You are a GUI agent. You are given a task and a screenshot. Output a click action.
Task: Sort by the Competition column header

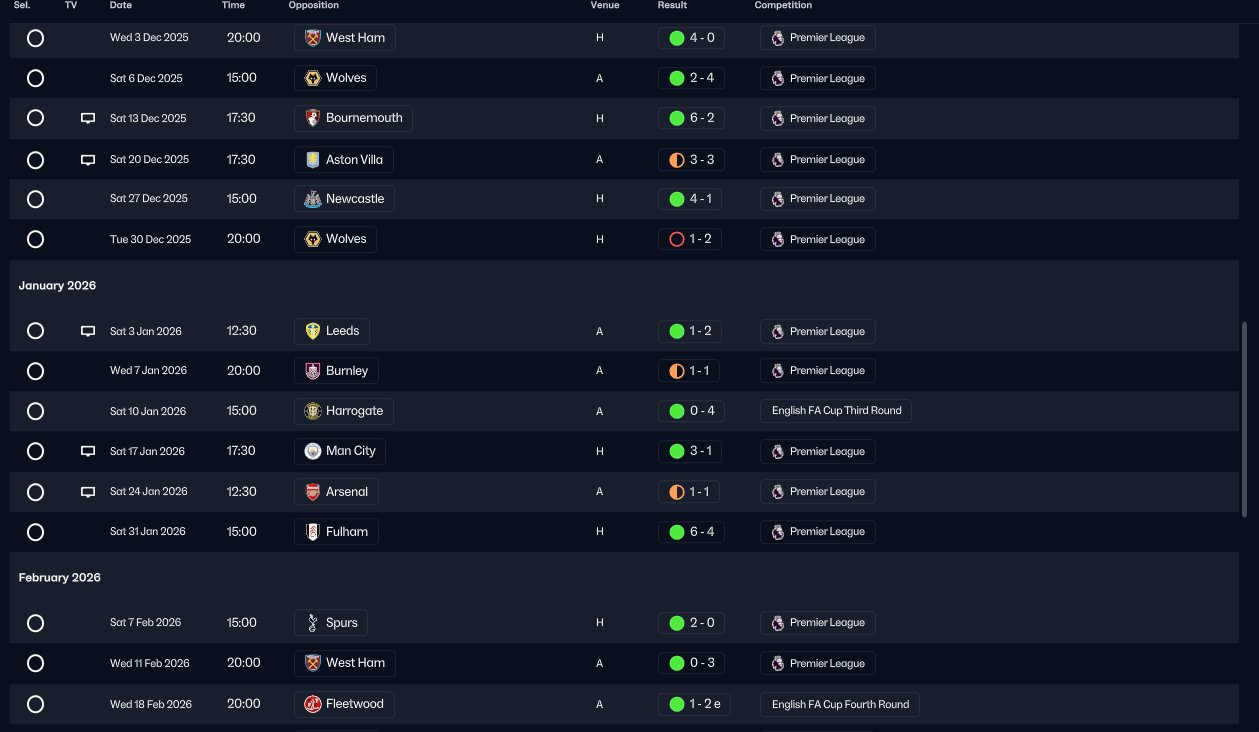click(783, 5)
